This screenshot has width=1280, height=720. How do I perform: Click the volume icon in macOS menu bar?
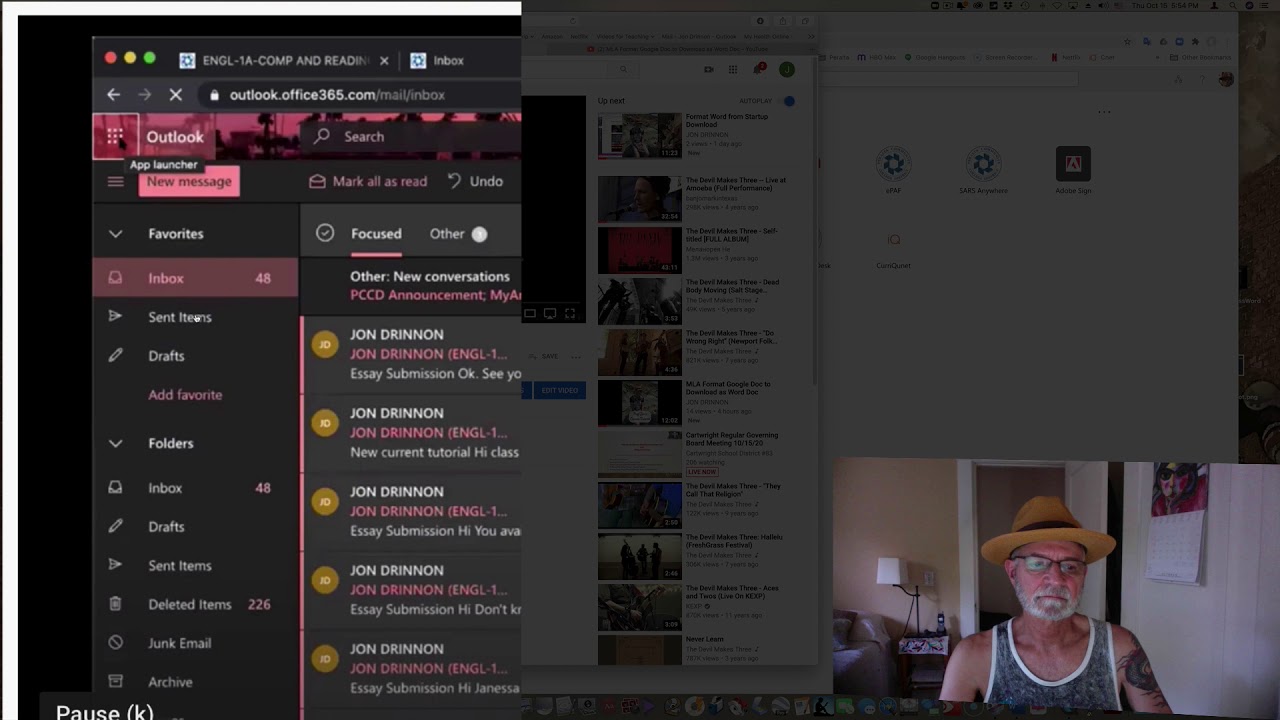[x=1104, y=6]
